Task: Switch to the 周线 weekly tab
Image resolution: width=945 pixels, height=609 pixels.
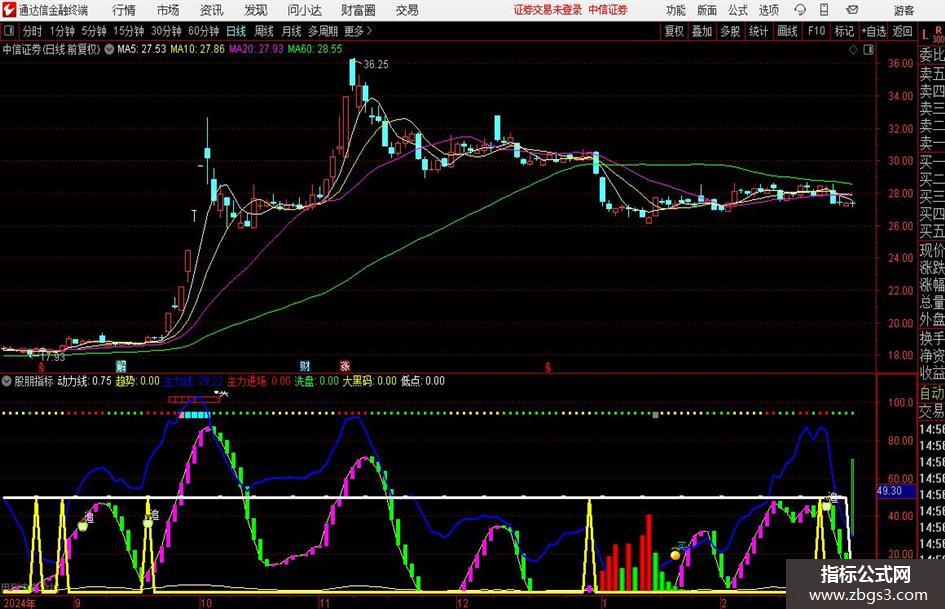Action: [264, 31]
